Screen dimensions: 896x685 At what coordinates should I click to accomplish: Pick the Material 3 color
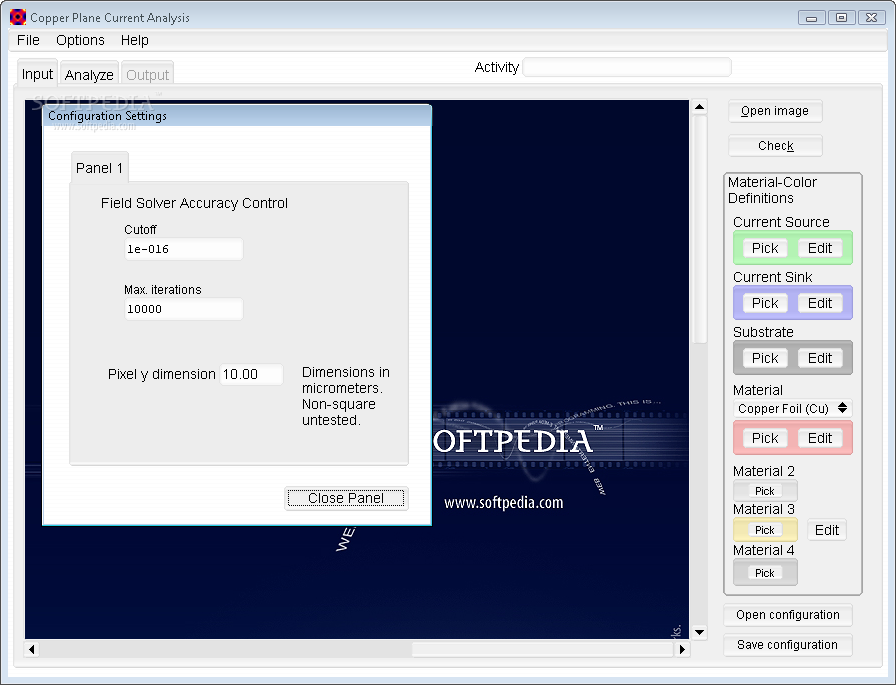click(x=765, y=530)
